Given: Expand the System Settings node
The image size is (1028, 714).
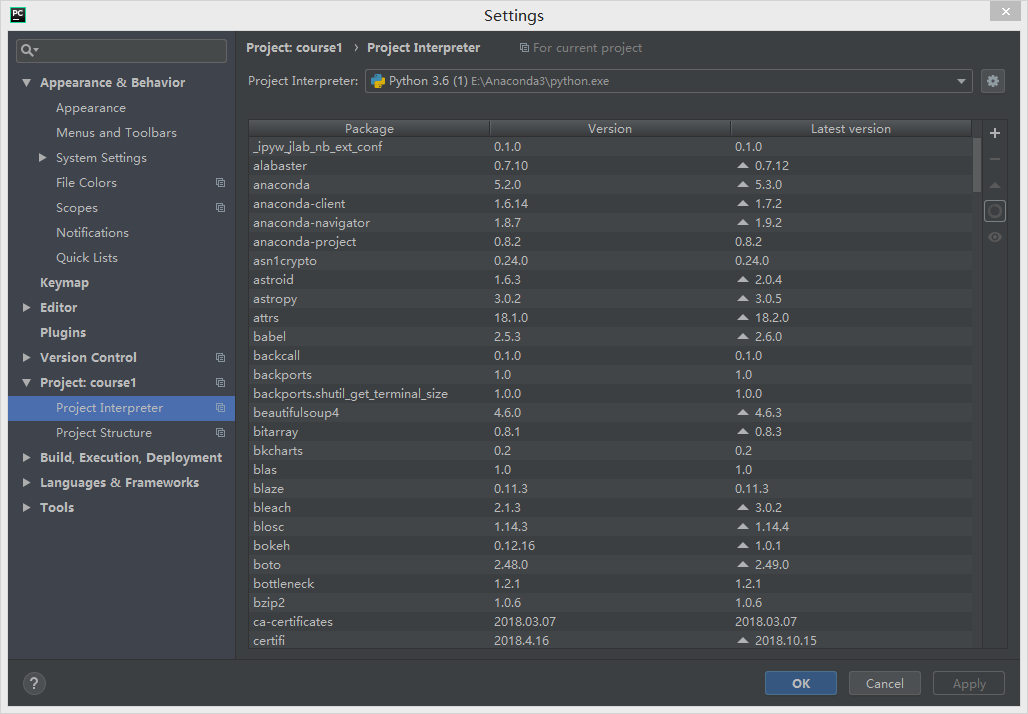Looking at the screenshot, I should tap(43, 157).
